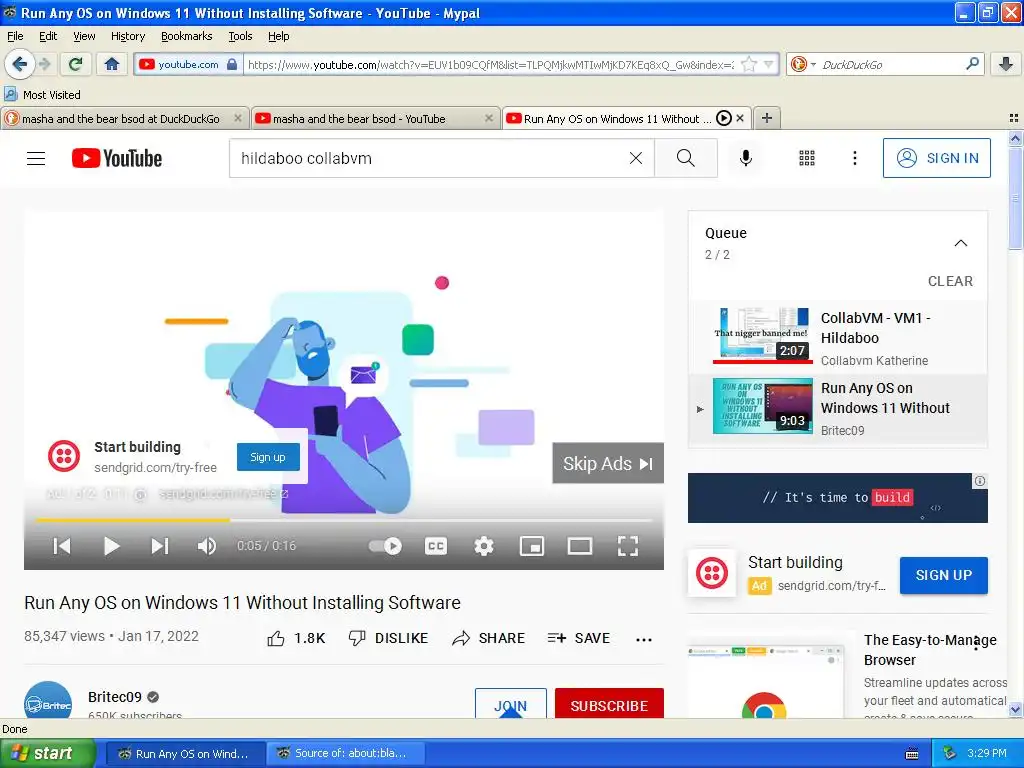1024x768 pixels.
Task: Enter full screen
Action: [628, 546]
